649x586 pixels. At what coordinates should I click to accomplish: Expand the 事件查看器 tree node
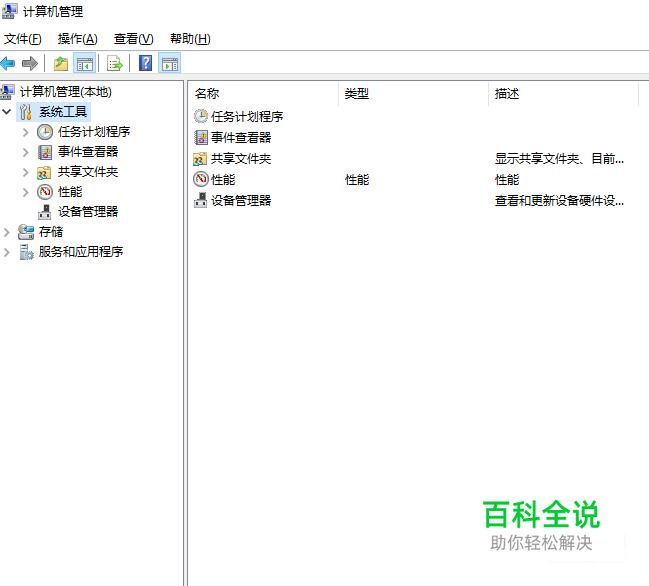(x=26, y=152)
